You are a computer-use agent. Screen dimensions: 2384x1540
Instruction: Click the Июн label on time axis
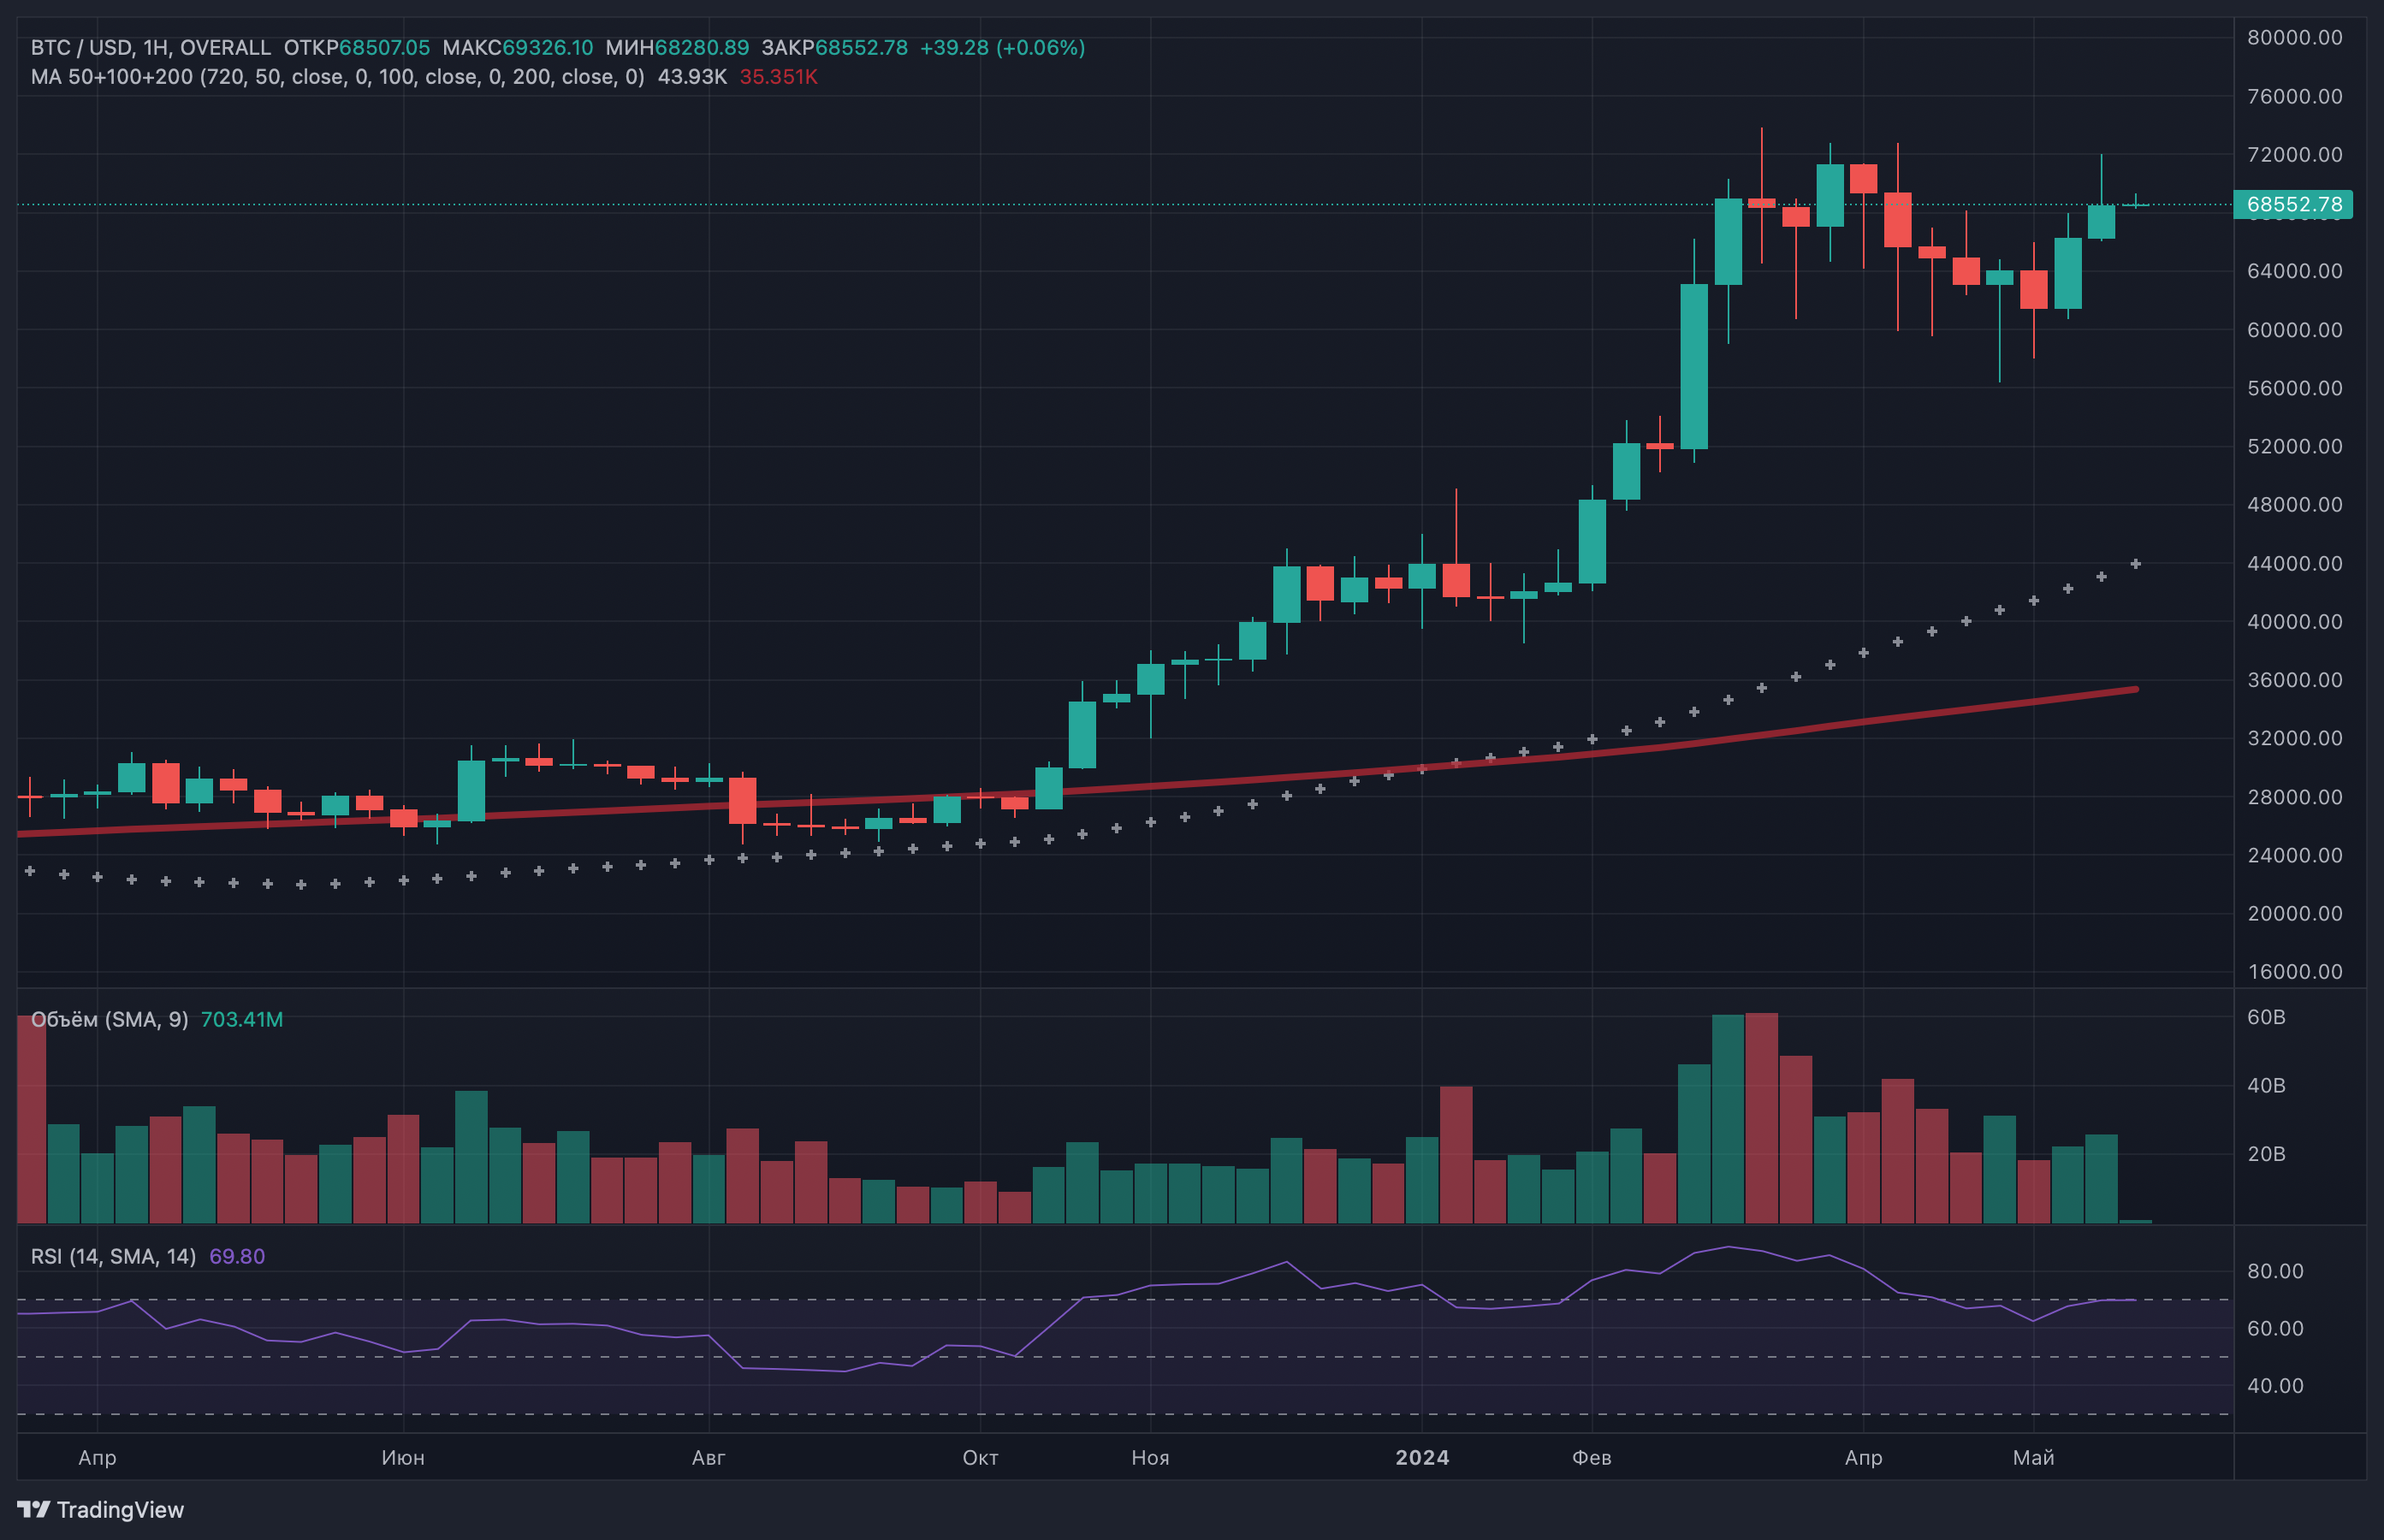pyautogui.click(x=403, y=1457)
